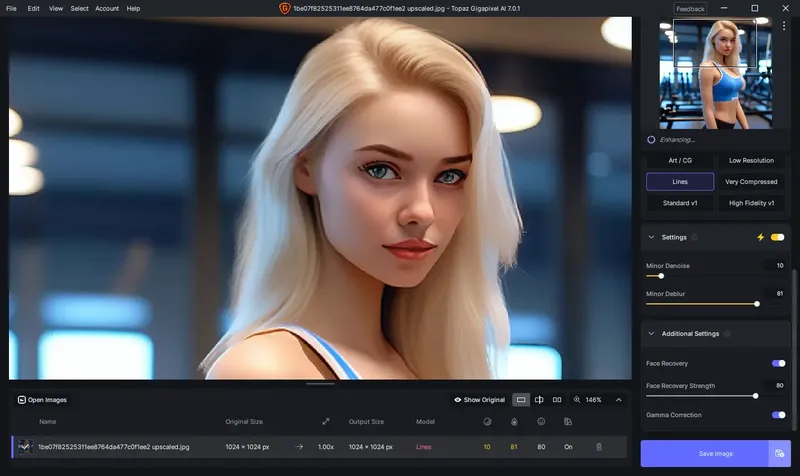Click Open Images button
Screen dimensions: 800x476
[x=42, y=400]
